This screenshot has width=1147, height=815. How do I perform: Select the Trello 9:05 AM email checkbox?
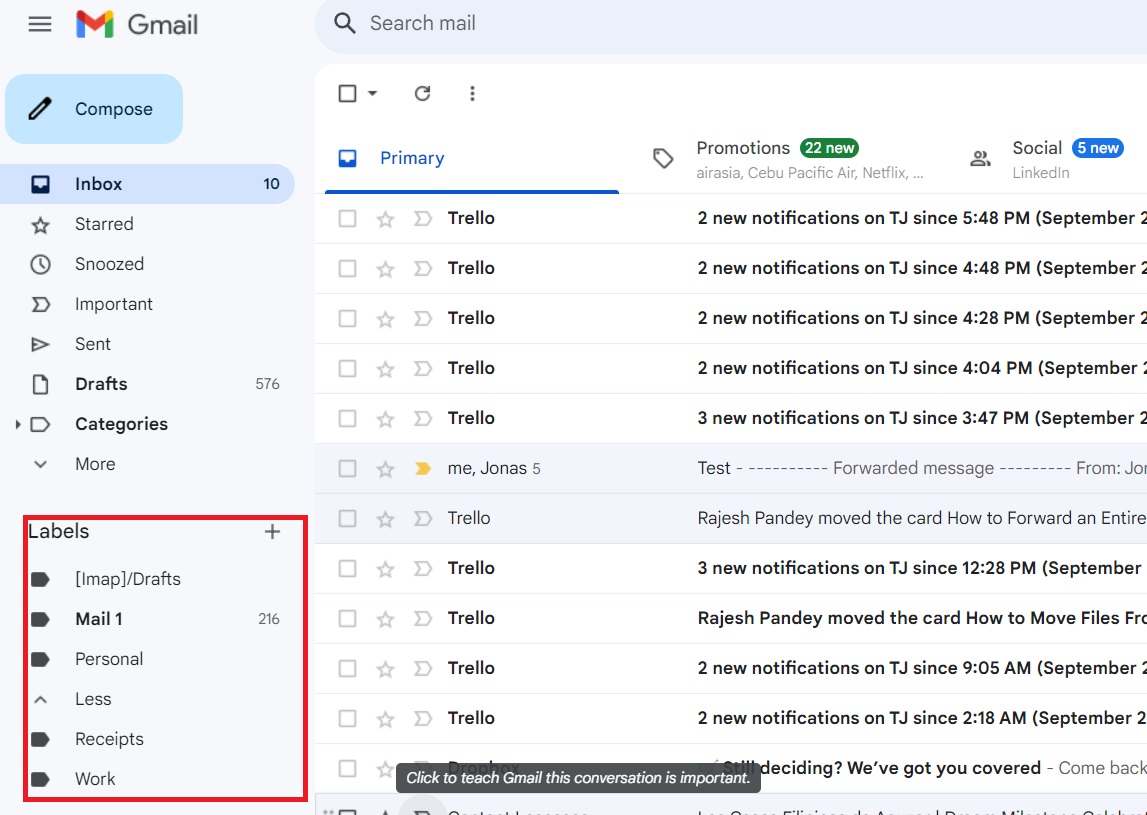347,669
